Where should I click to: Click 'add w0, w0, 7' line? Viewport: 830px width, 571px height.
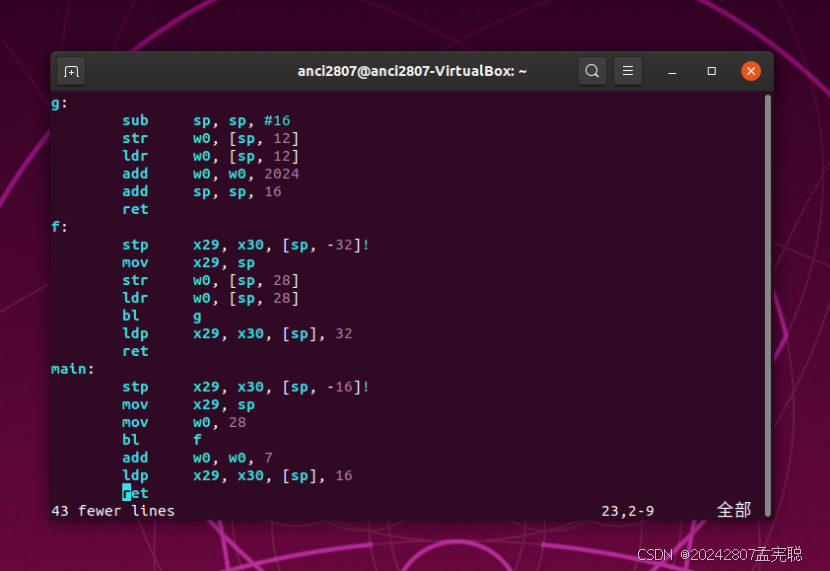point(197,458)
